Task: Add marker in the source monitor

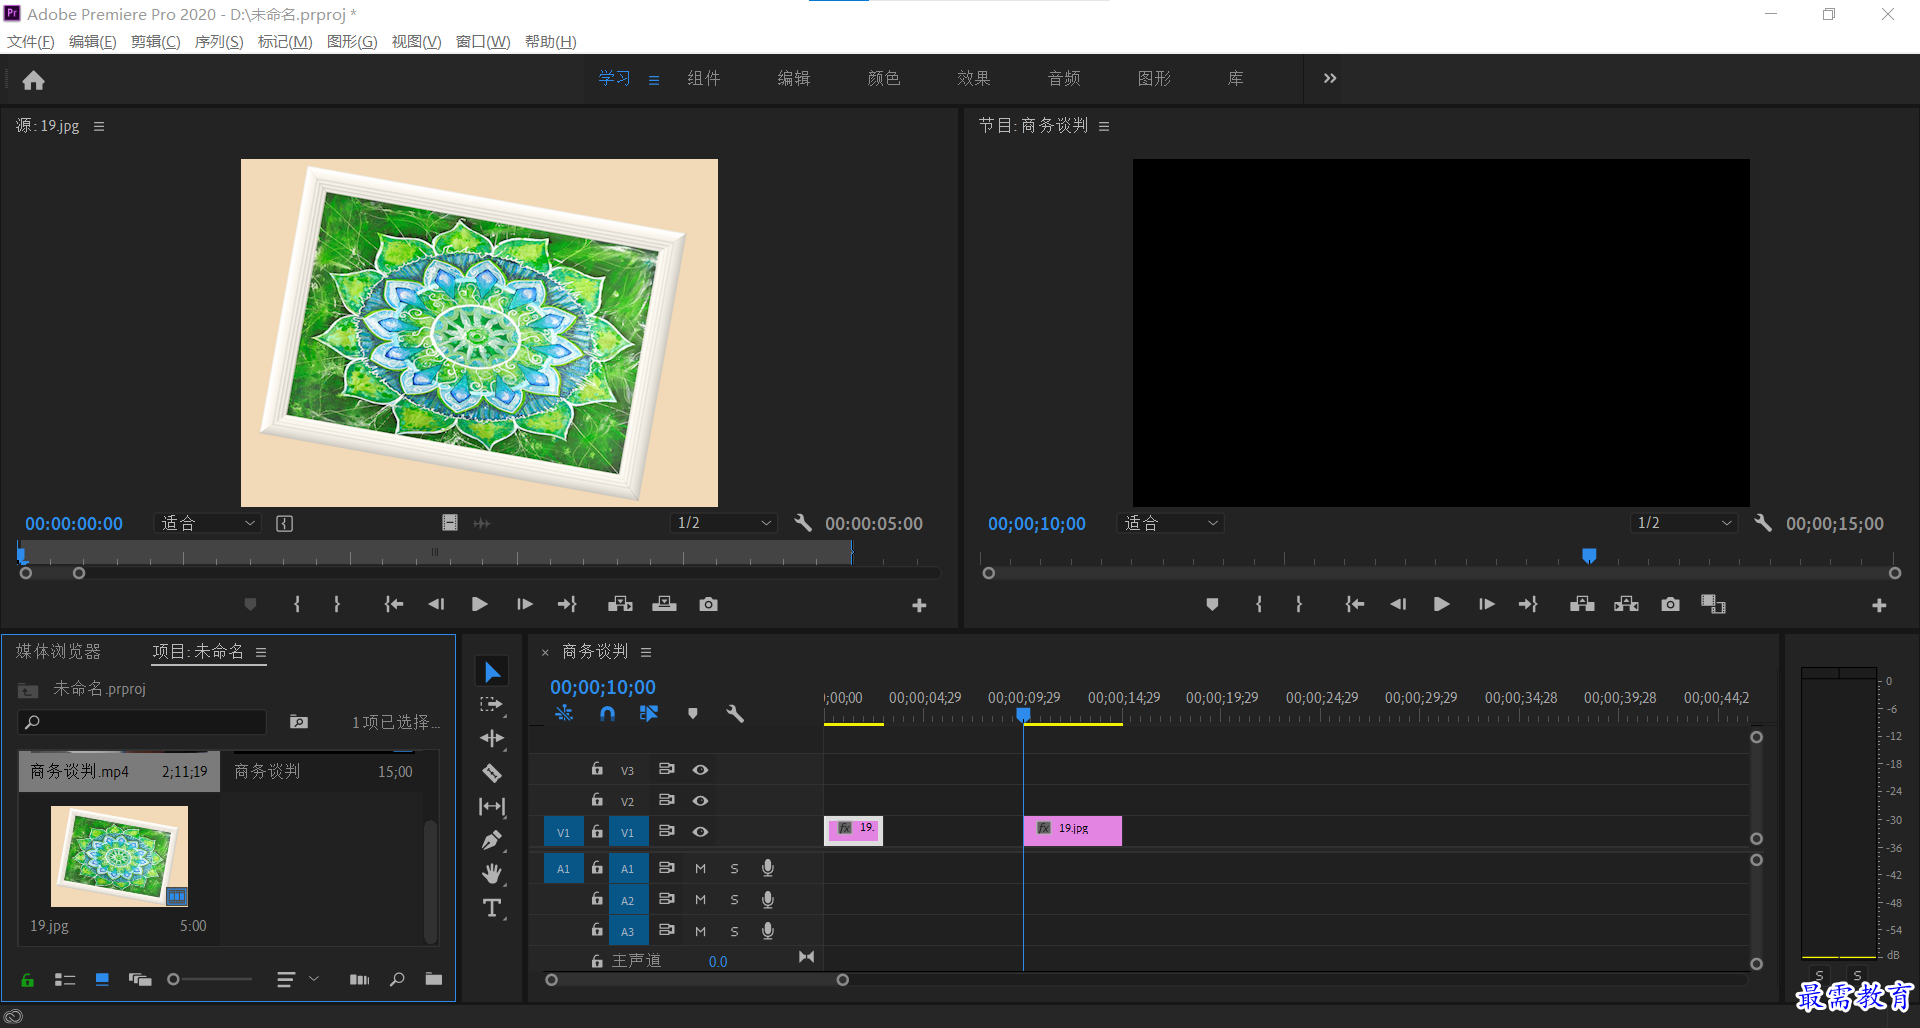Action: 250,604
